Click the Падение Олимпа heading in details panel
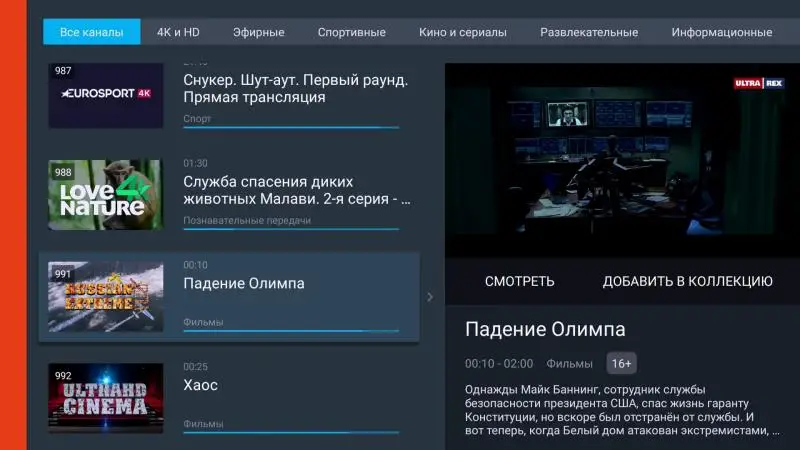Viewport: 800px width, 450px height. [545, 330]
